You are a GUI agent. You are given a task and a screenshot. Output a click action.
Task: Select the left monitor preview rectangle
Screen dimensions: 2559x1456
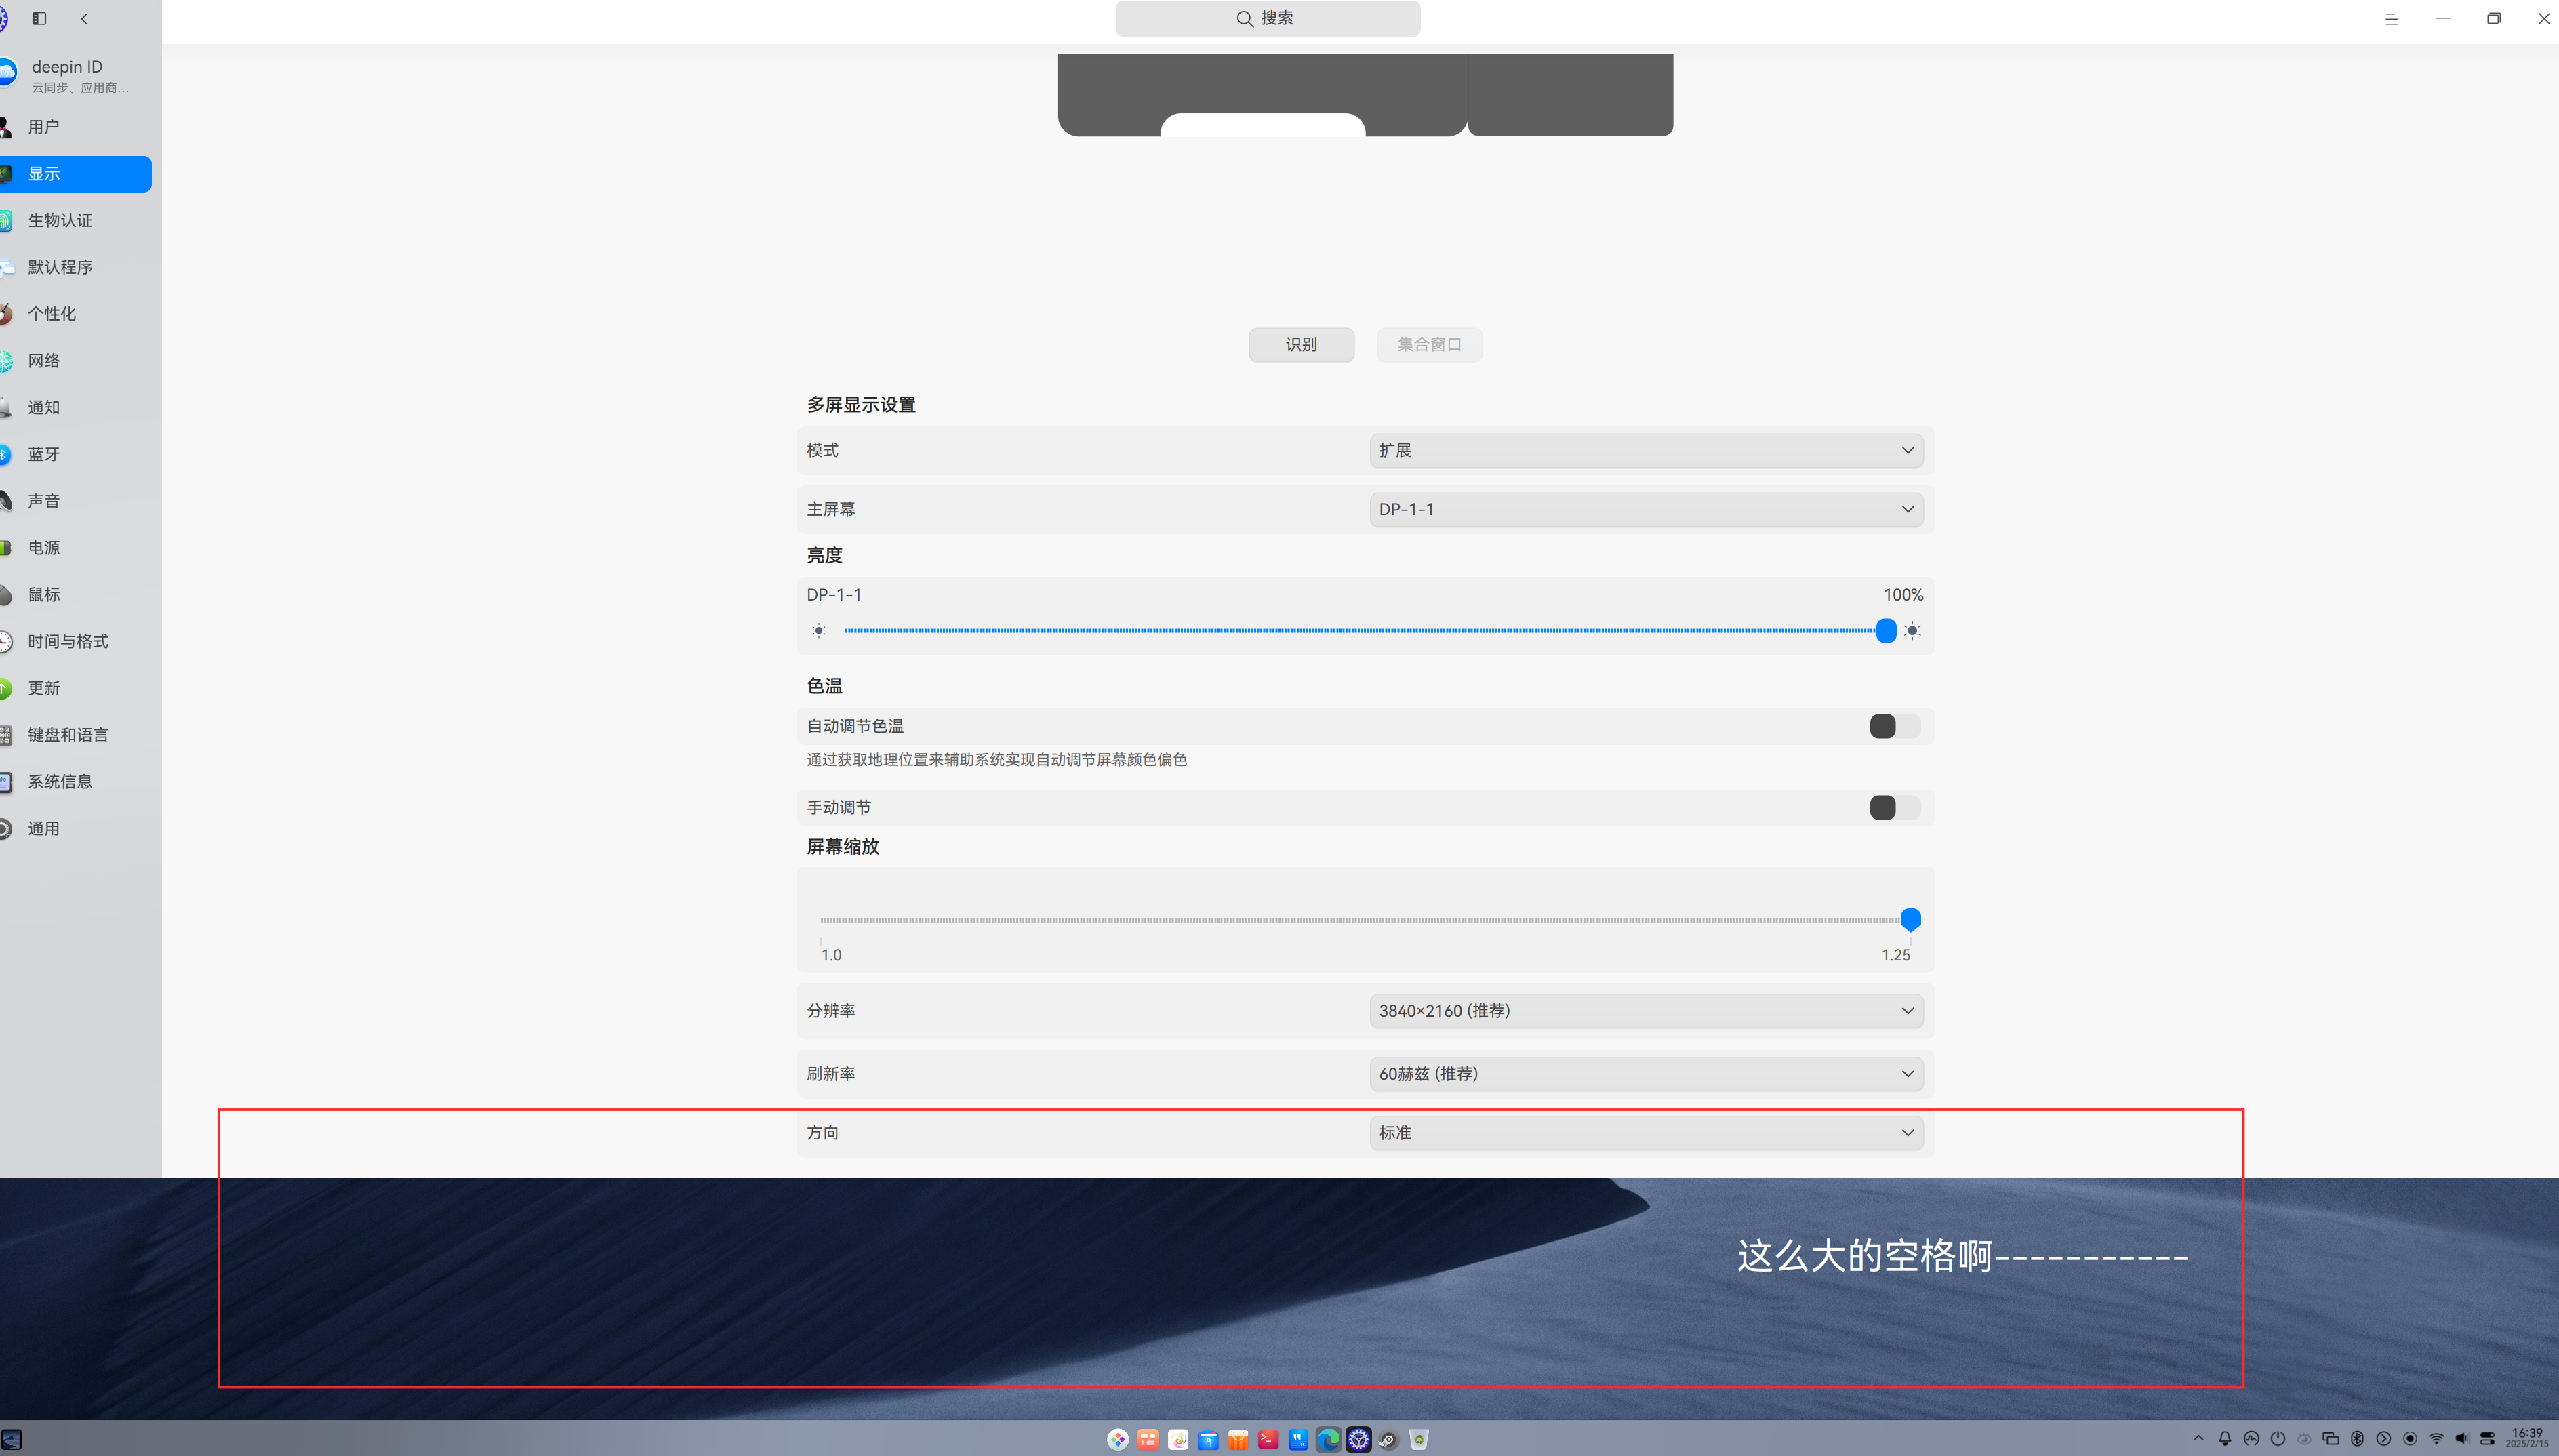[x=1262, y=95]
